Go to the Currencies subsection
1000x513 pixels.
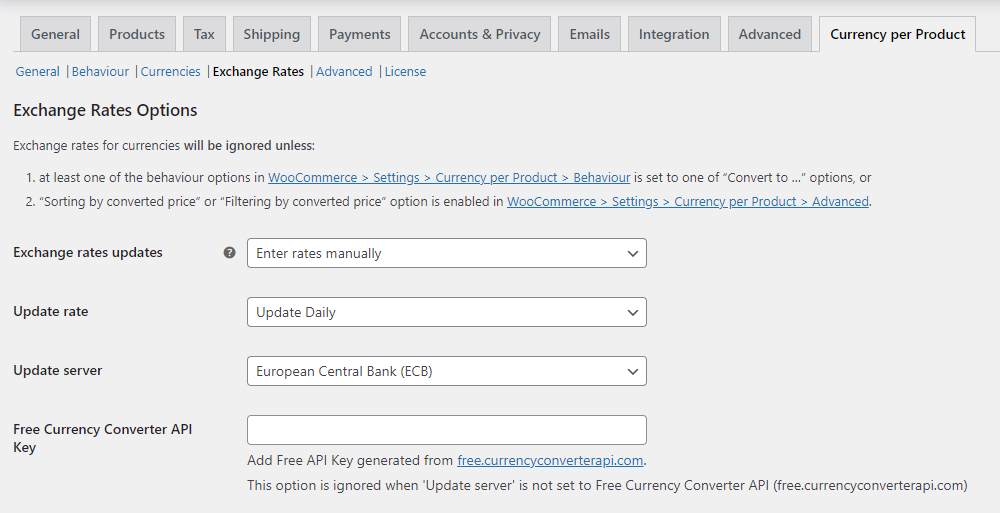click(x=171, y=72)
